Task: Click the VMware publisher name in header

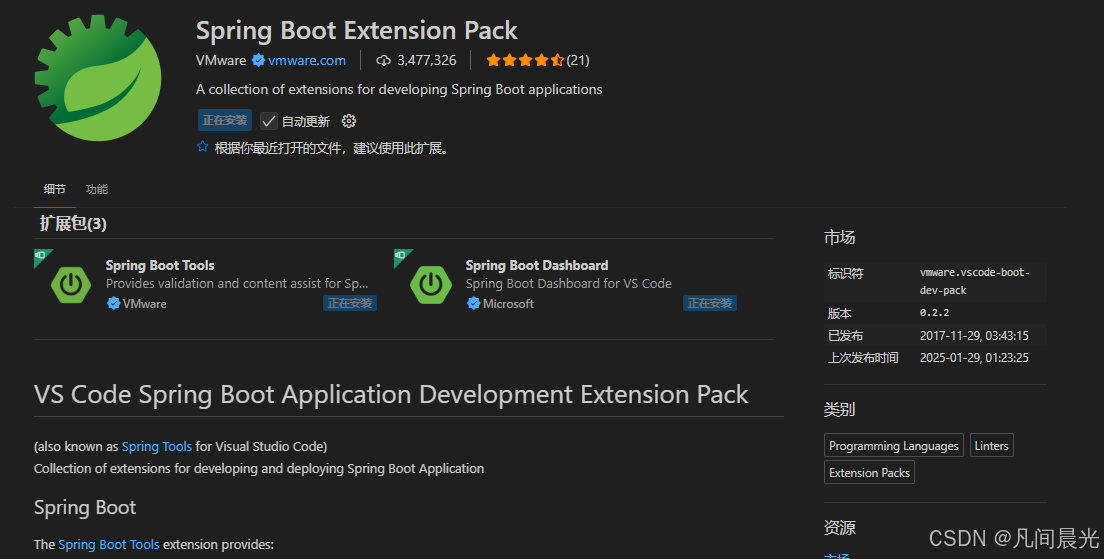Action: click(221, 61)
